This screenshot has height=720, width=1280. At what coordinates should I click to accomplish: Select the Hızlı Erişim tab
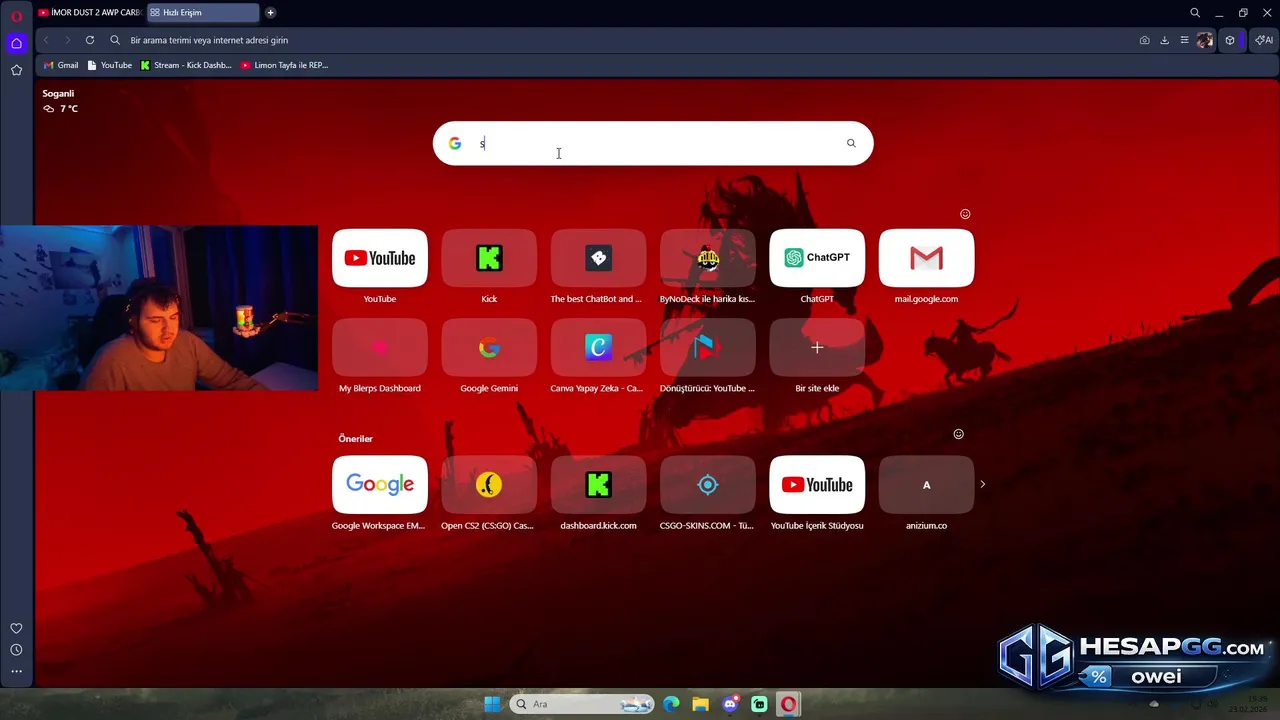point(203,13)
